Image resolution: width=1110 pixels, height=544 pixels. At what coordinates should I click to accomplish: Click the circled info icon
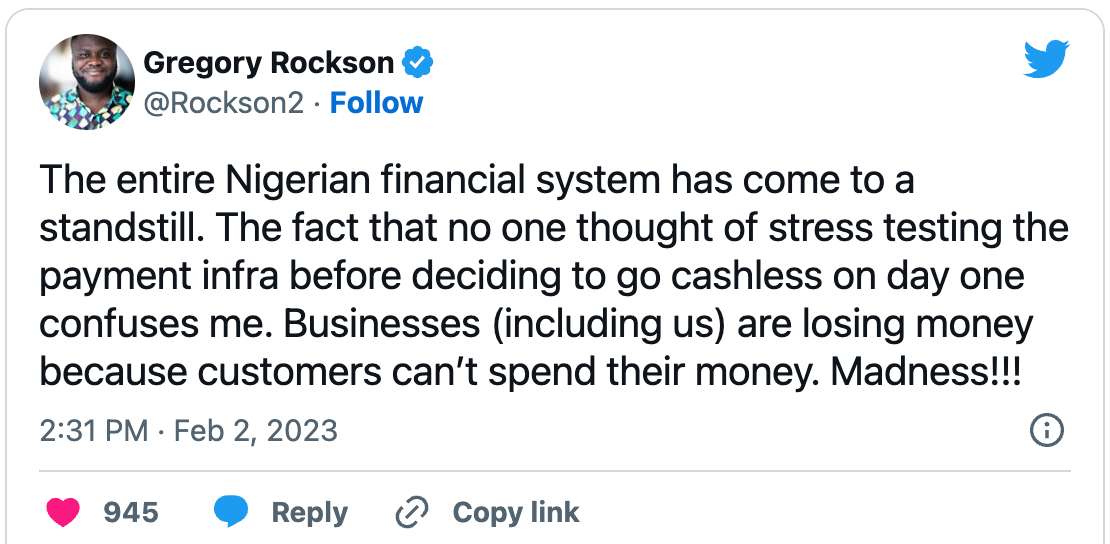(1046, 431)
